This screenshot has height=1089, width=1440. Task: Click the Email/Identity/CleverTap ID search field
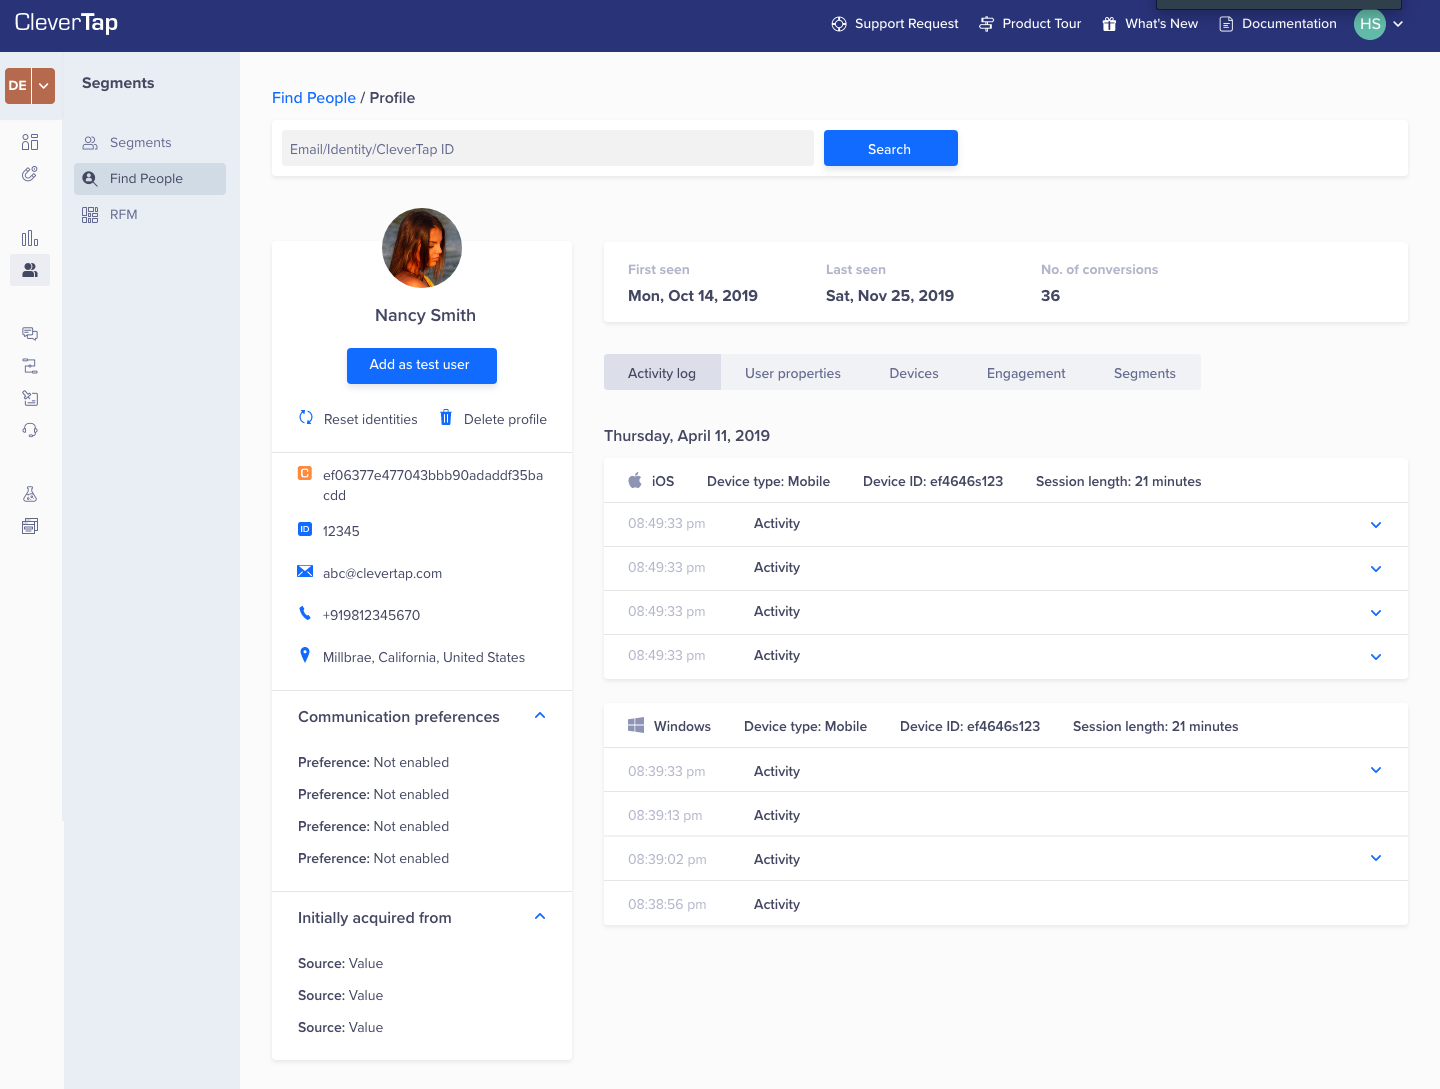pos(547,149)
